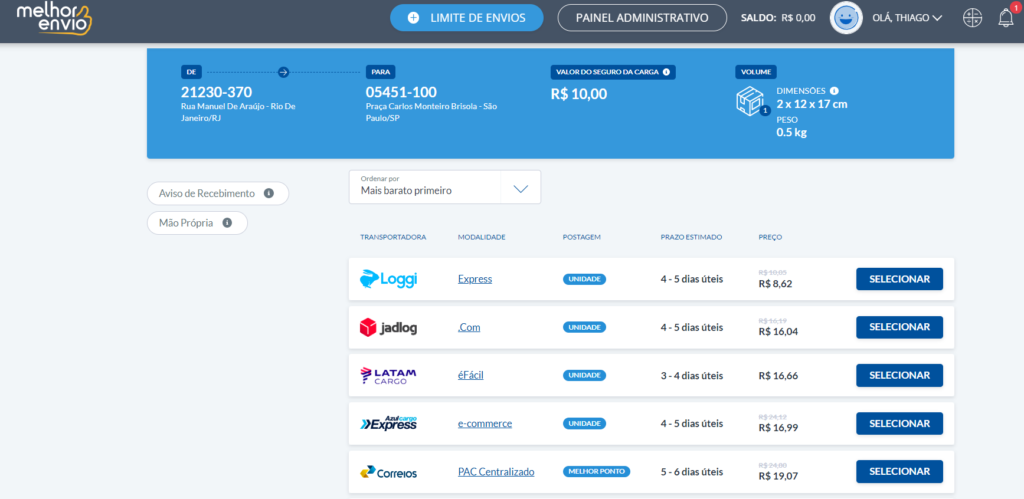Open the Express modality link
1024x499 pixels.
pyautogui.click(x=475, y=279)
